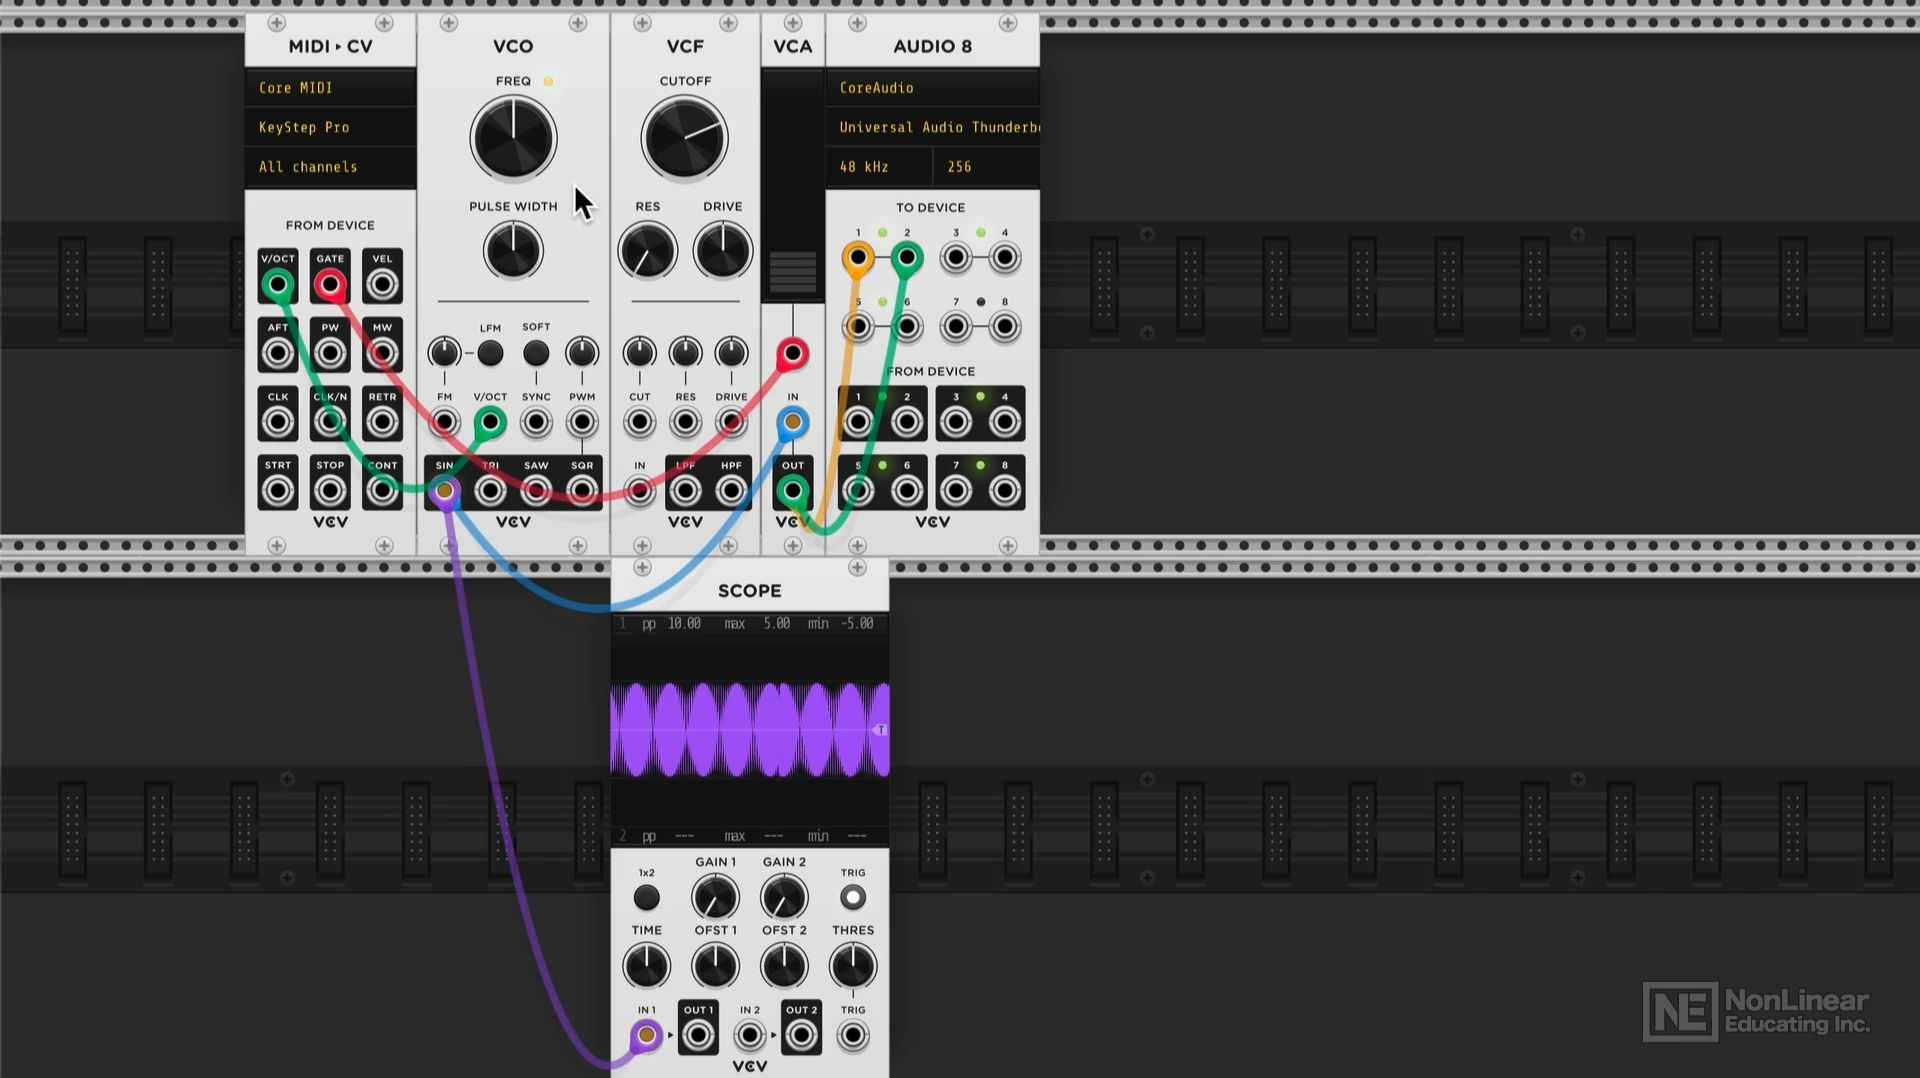Click the LPF output jack on VCF
1920x1078 pixels.
click(686, 491)
